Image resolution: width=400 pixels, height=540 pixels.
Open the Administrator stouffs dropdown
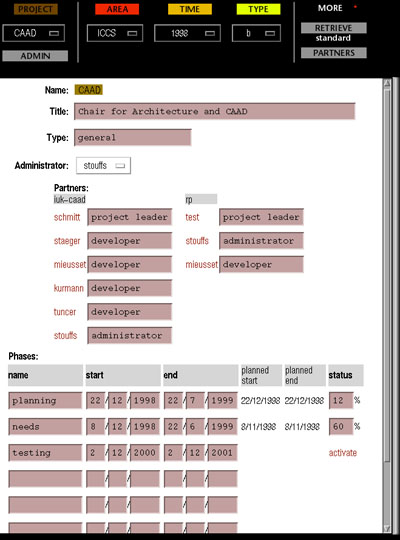[103, 166]
